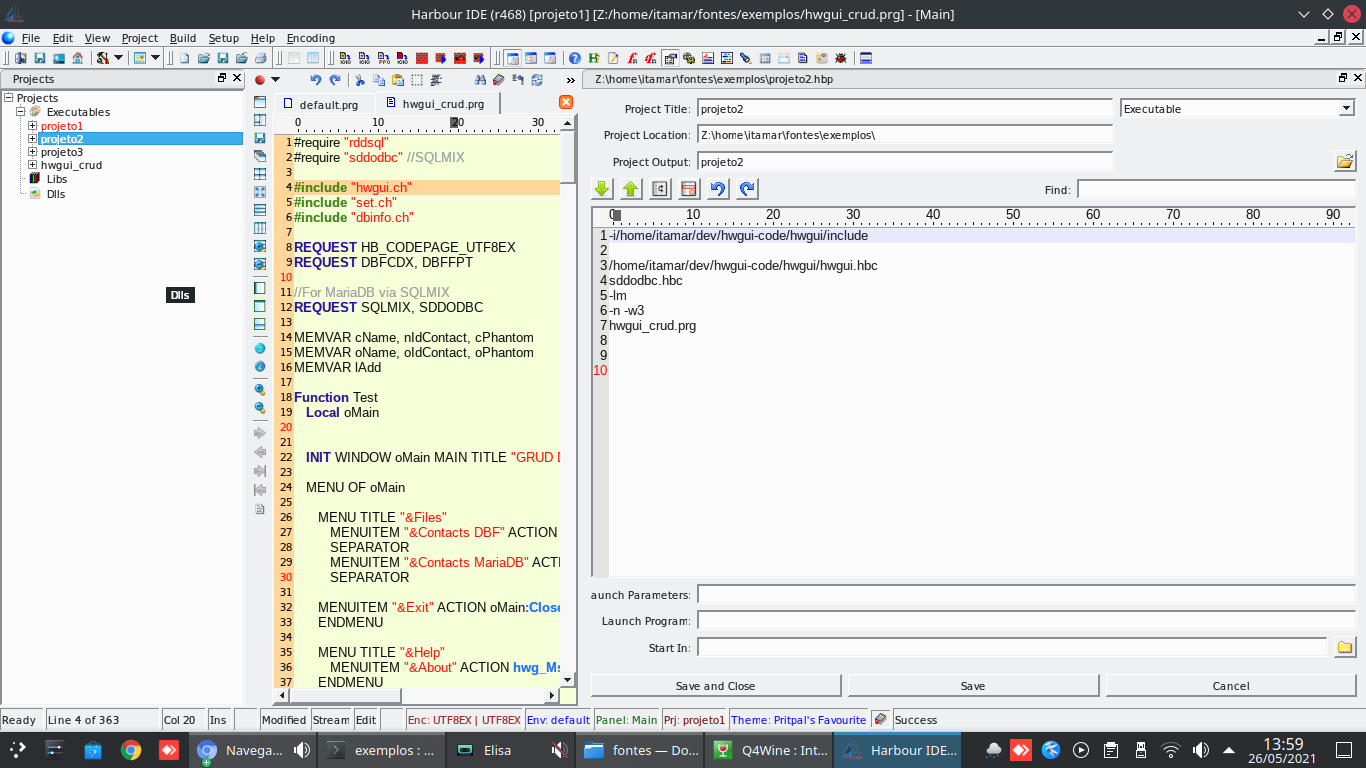Collapse the Executables tree node
This screenshot has height=768, width=1366.
coord(20,112)
